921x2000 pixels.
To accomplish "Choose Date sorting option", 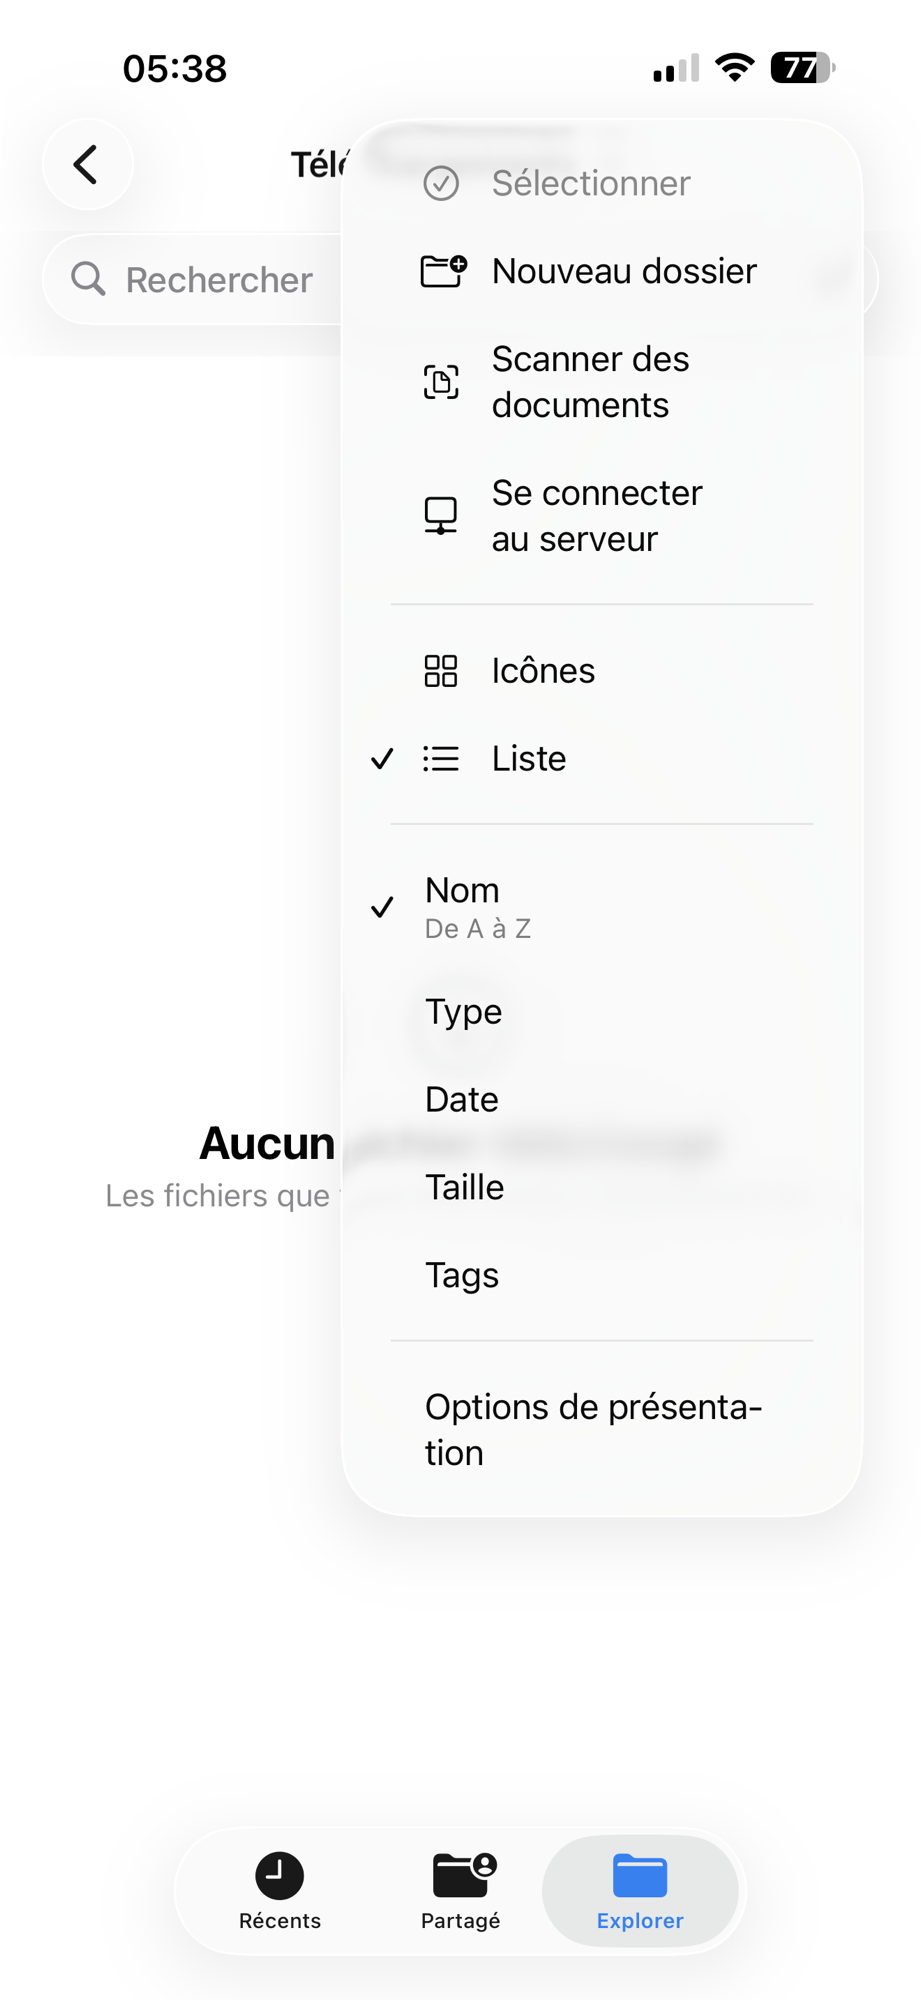I will (x=461, y=1098).
